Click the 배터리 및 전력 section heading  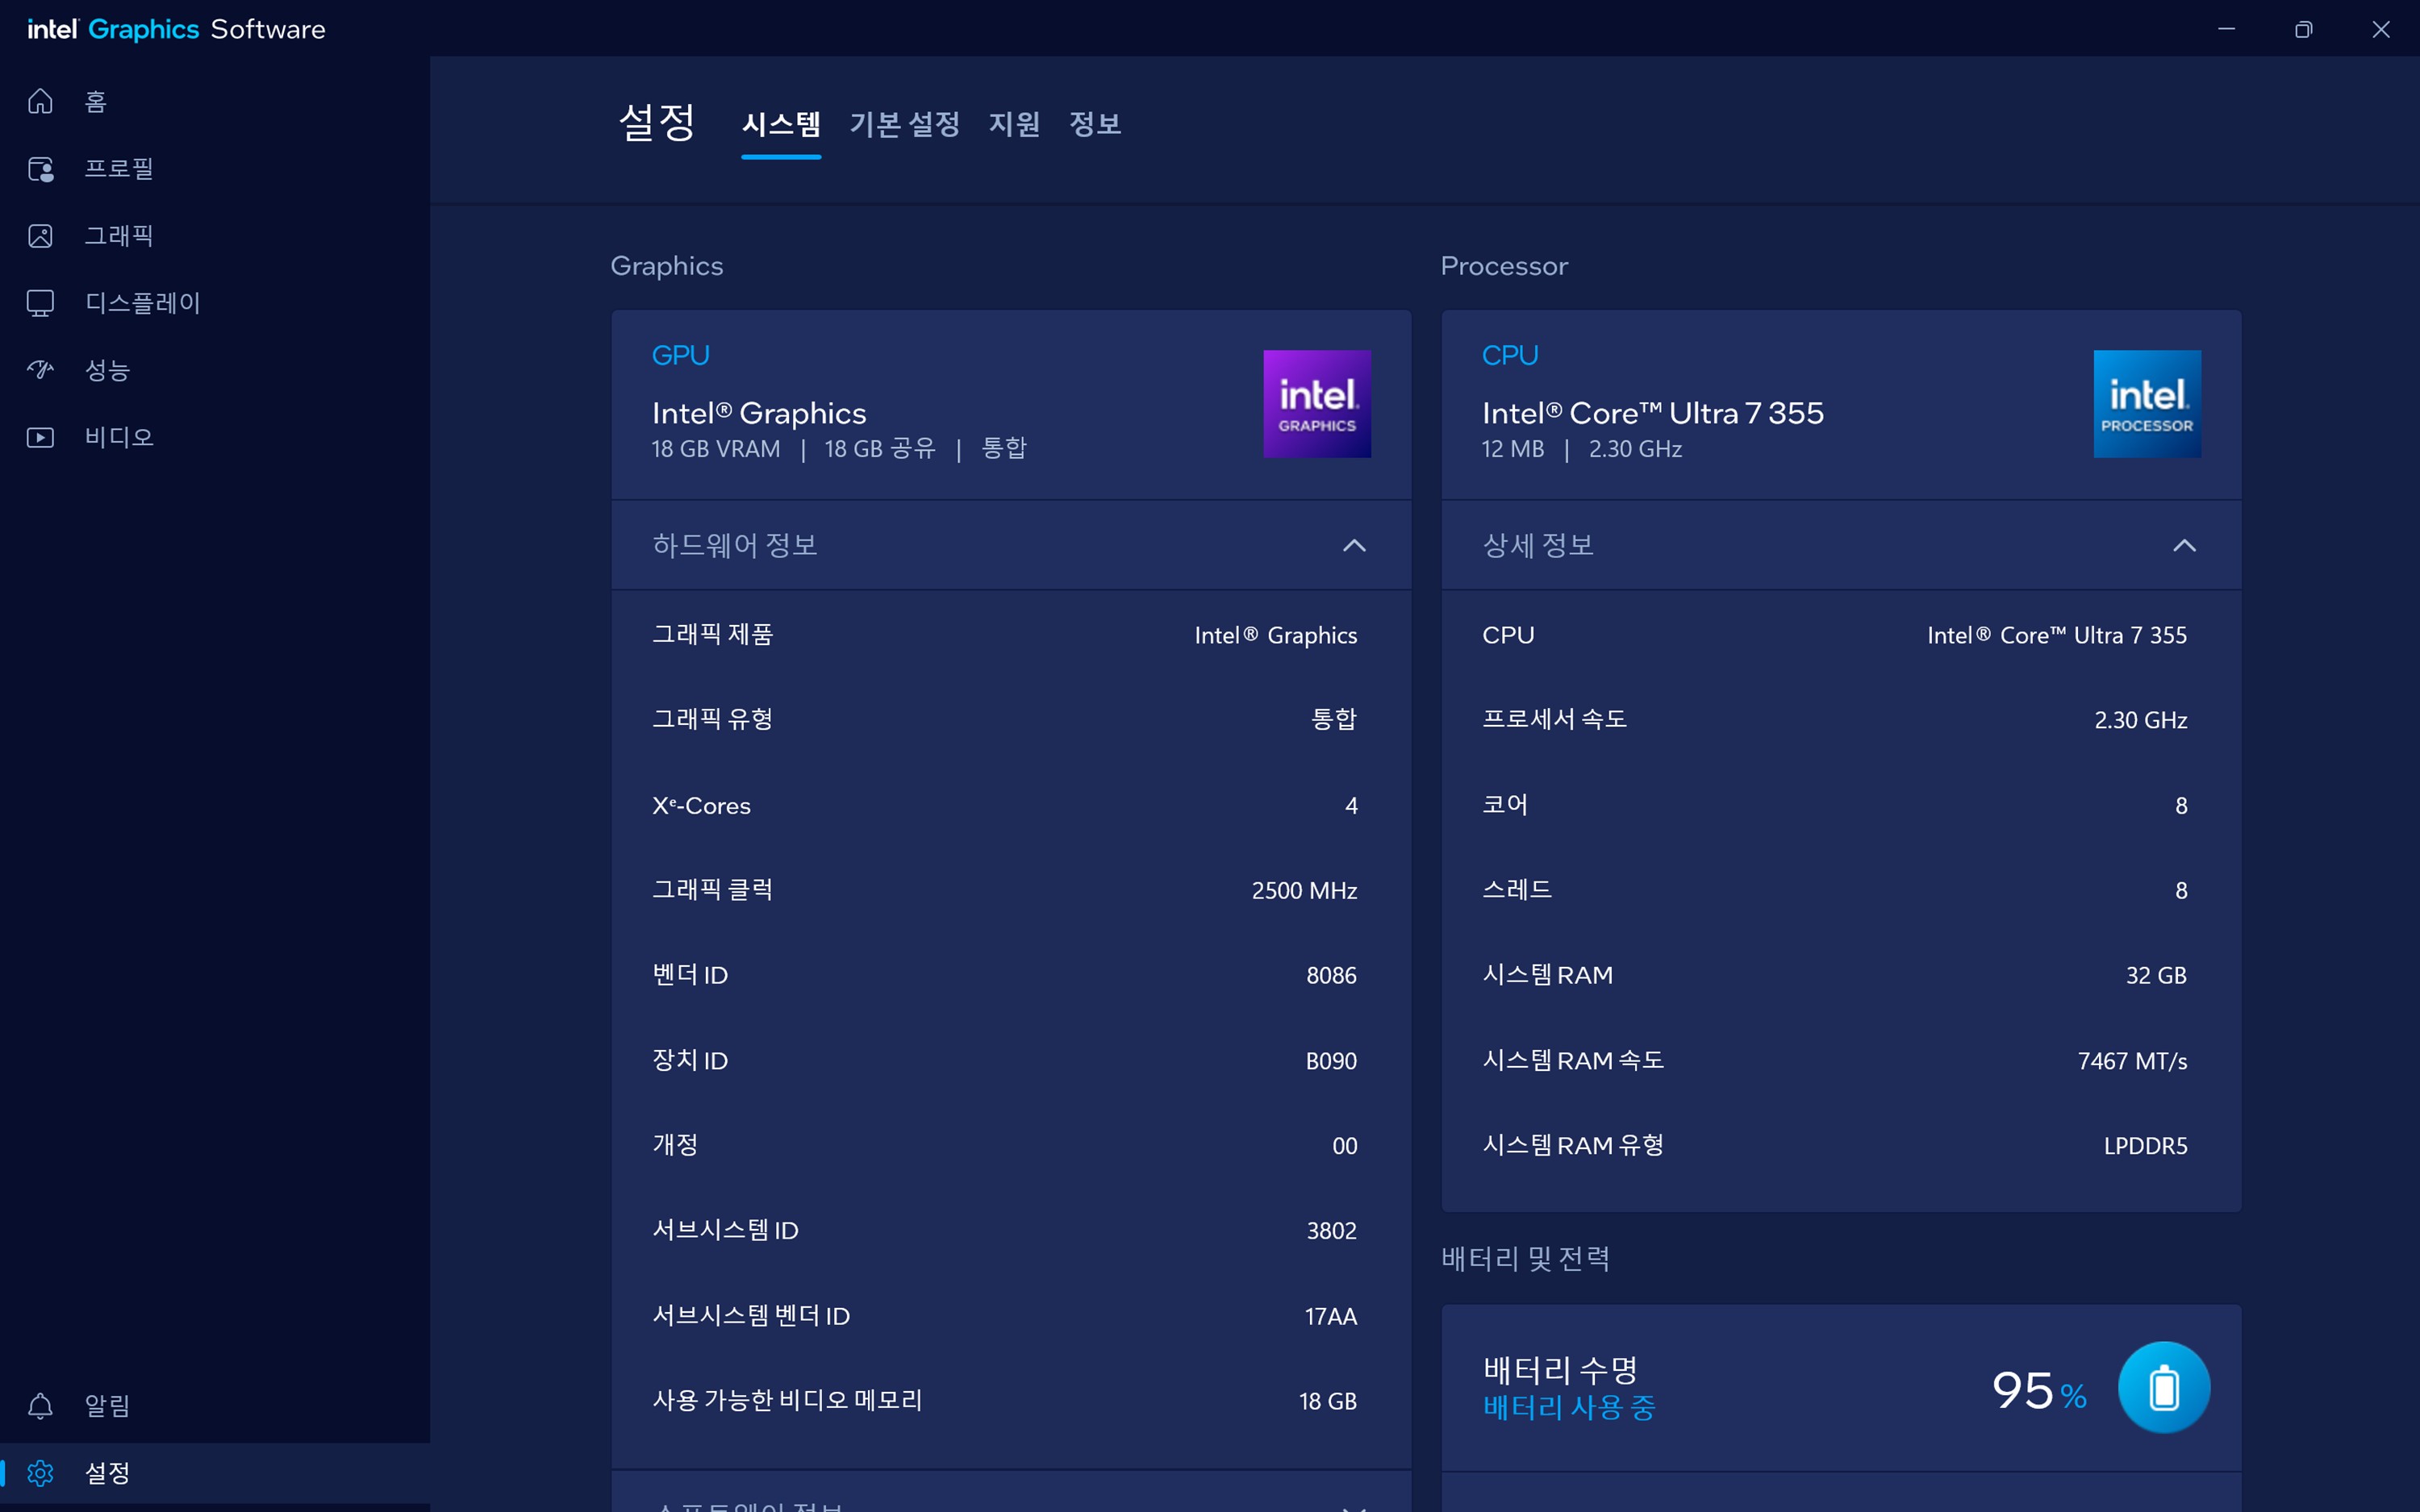(1525, 1259)
